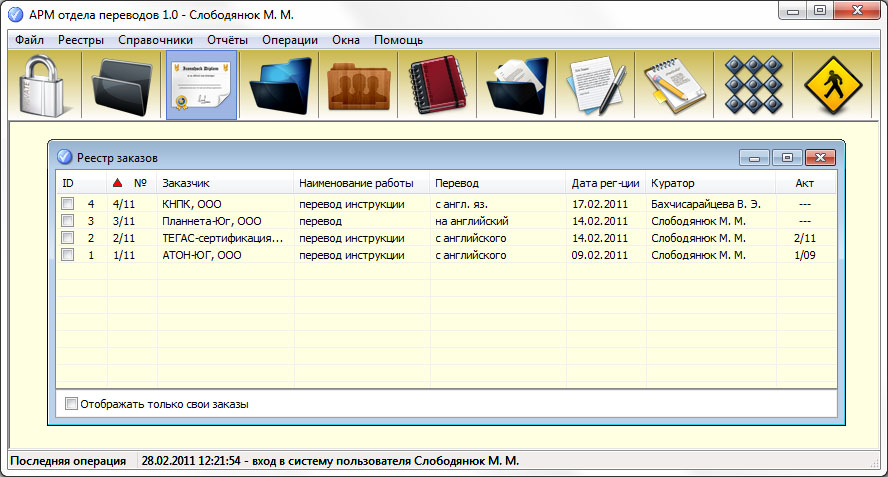This screenshot has height=477, width=888.
Task: Select the Планнета-Юг, ООО order row
Action: pos(211,221)
